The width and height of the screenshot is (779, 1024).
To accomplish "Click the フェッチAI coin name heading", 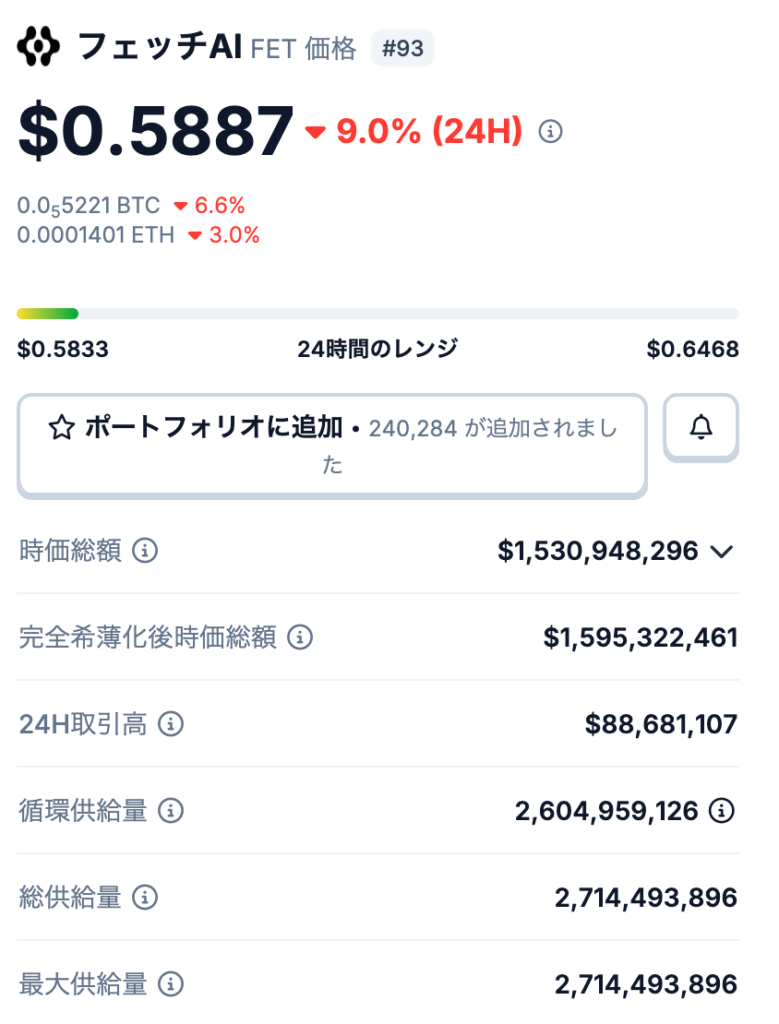I will (160, 47).
